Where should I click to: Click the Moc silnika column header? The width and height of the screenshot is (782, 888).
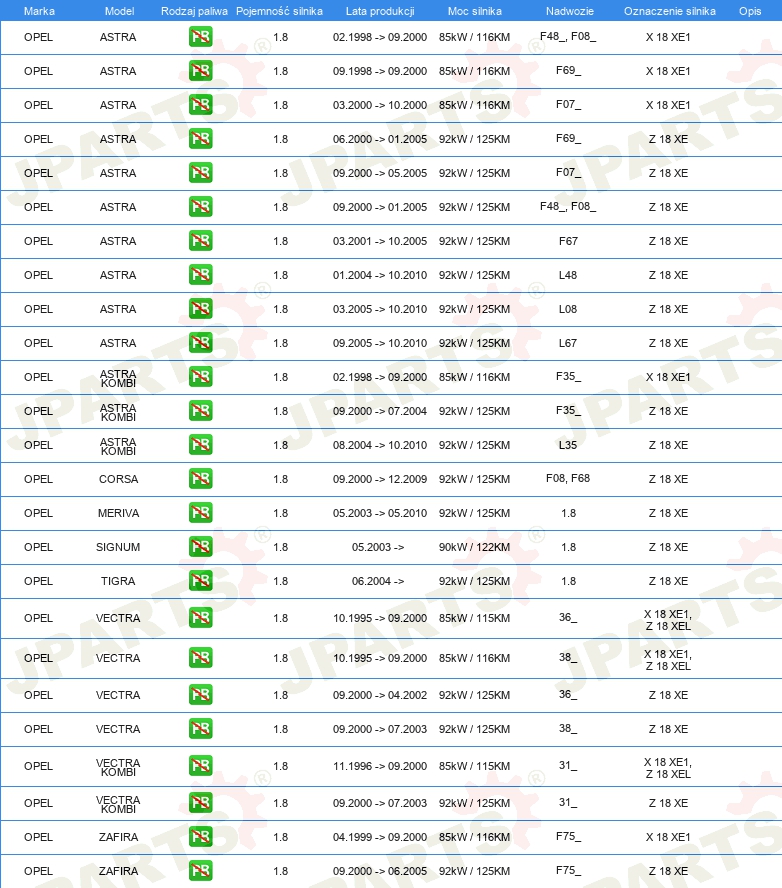[x=475, y=11]
